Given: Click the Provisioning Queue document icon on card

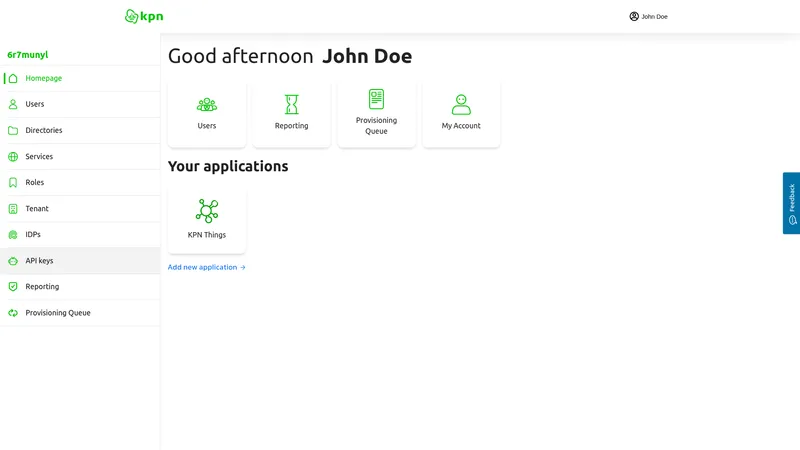Looking at the screenshot, I should click(376, 99).
